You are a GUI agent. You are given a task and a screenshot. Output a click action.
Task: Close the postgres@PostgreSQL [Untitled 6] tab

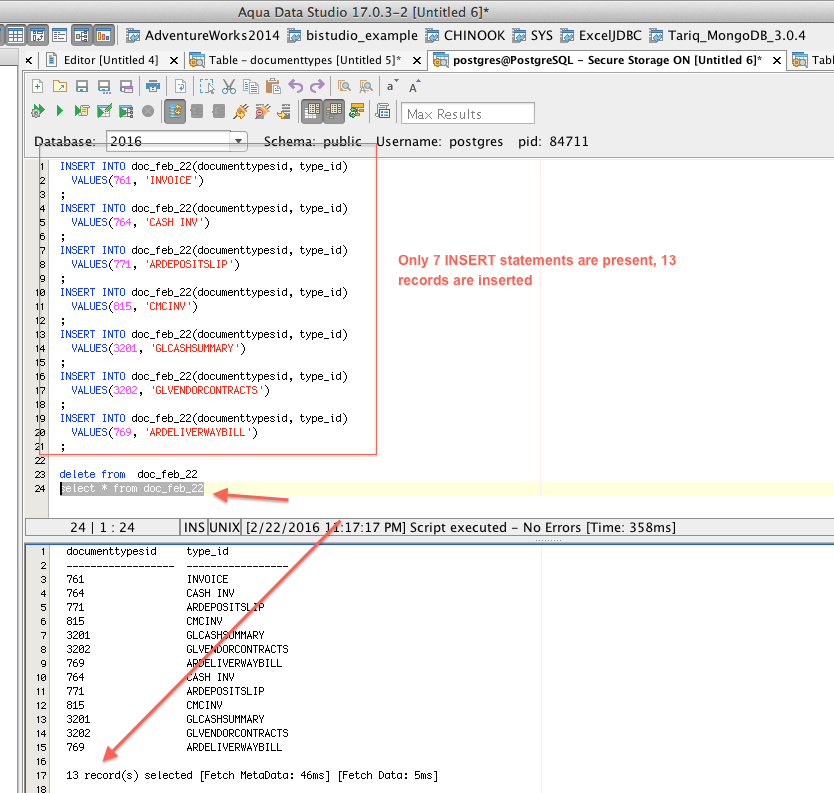tap(777, 61)
